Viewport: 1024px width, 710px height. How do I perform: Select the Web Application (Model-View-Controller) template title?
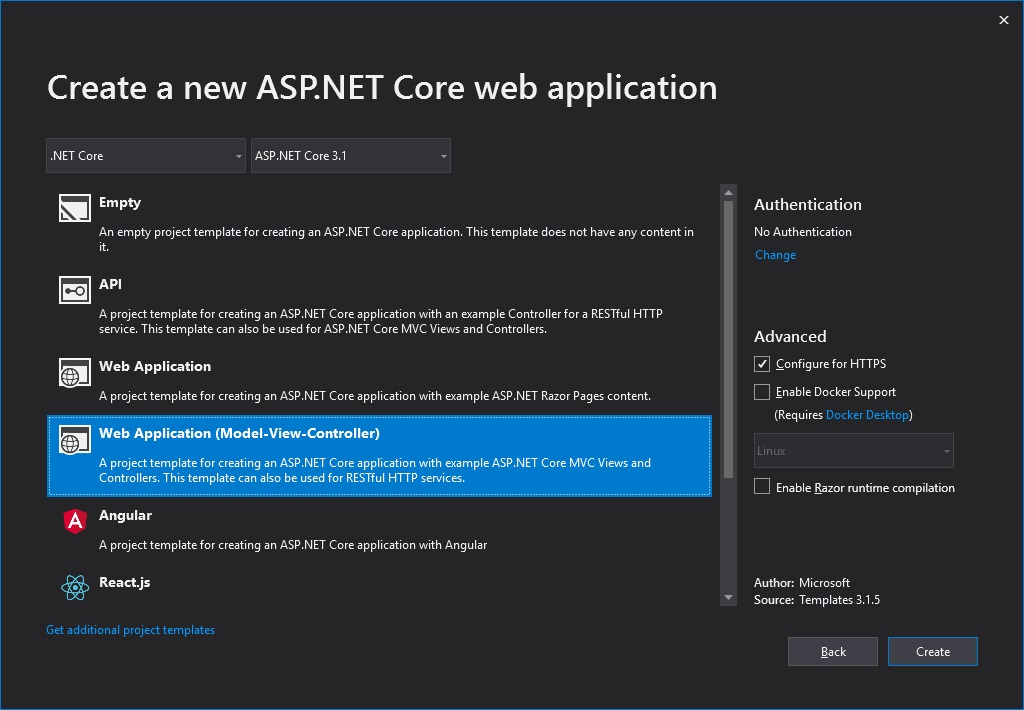(239, 434)
